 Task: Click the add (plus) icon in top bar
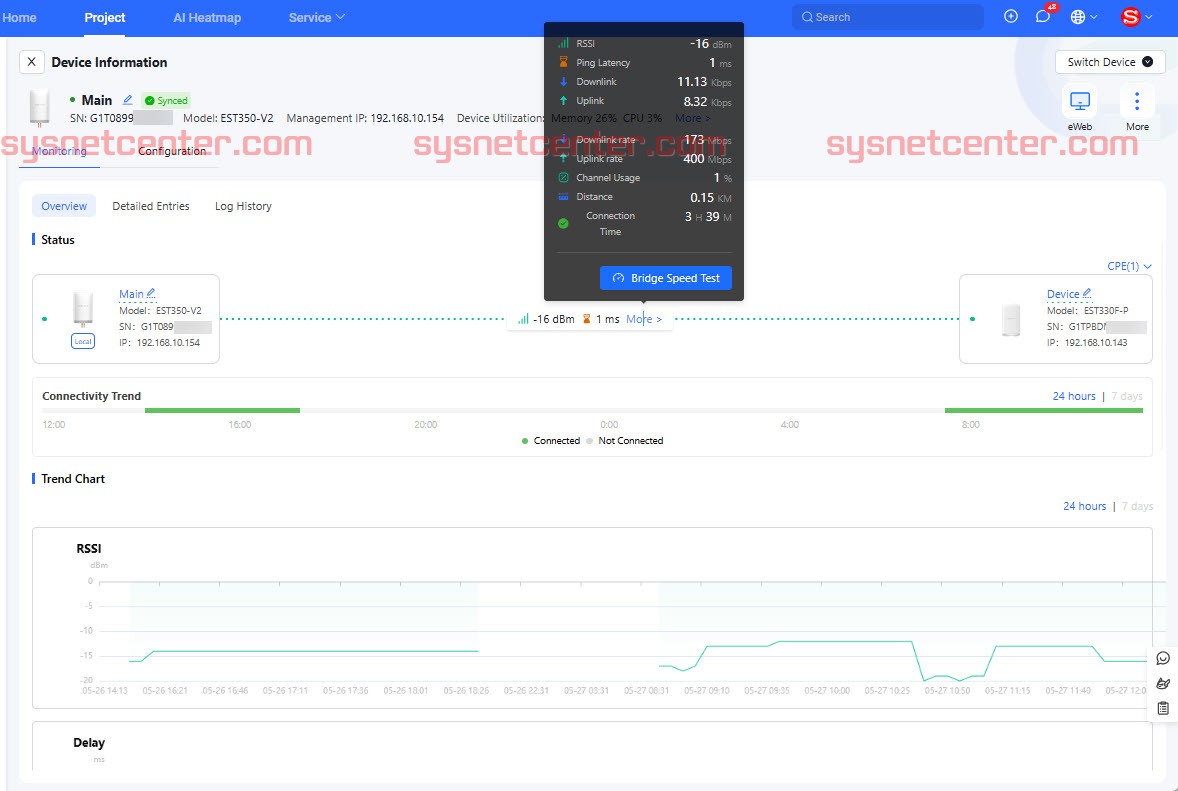point(1010,17)
